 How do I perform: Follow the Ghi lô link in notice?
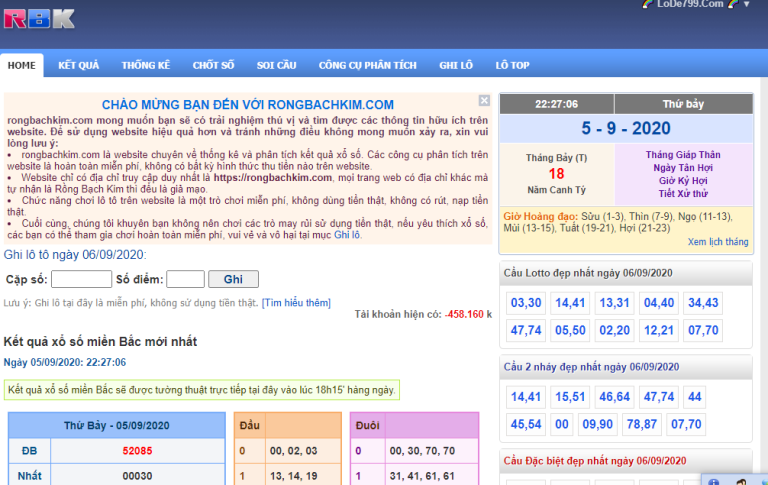point(347,235)
